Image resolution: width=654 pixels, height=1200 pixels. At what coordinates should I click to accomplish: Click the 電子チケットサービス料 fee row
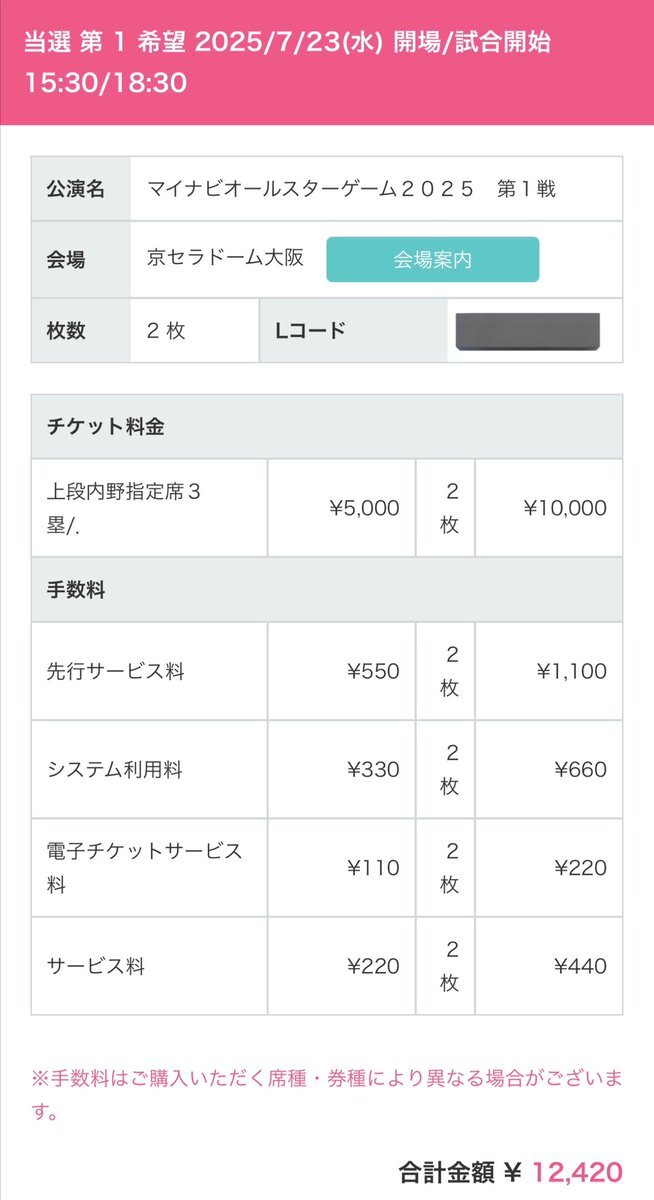[327, 868]
